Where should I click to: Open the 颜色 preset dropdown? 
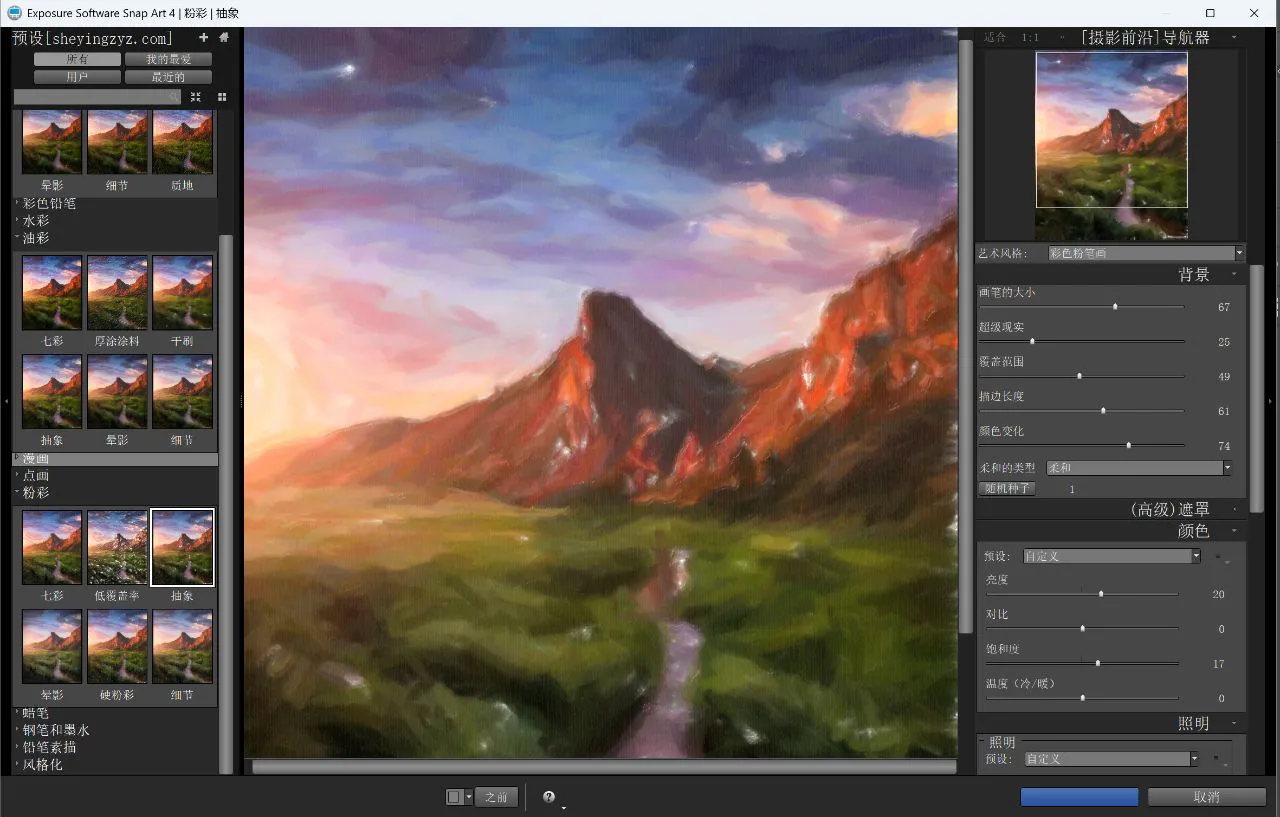point(1112,556)
